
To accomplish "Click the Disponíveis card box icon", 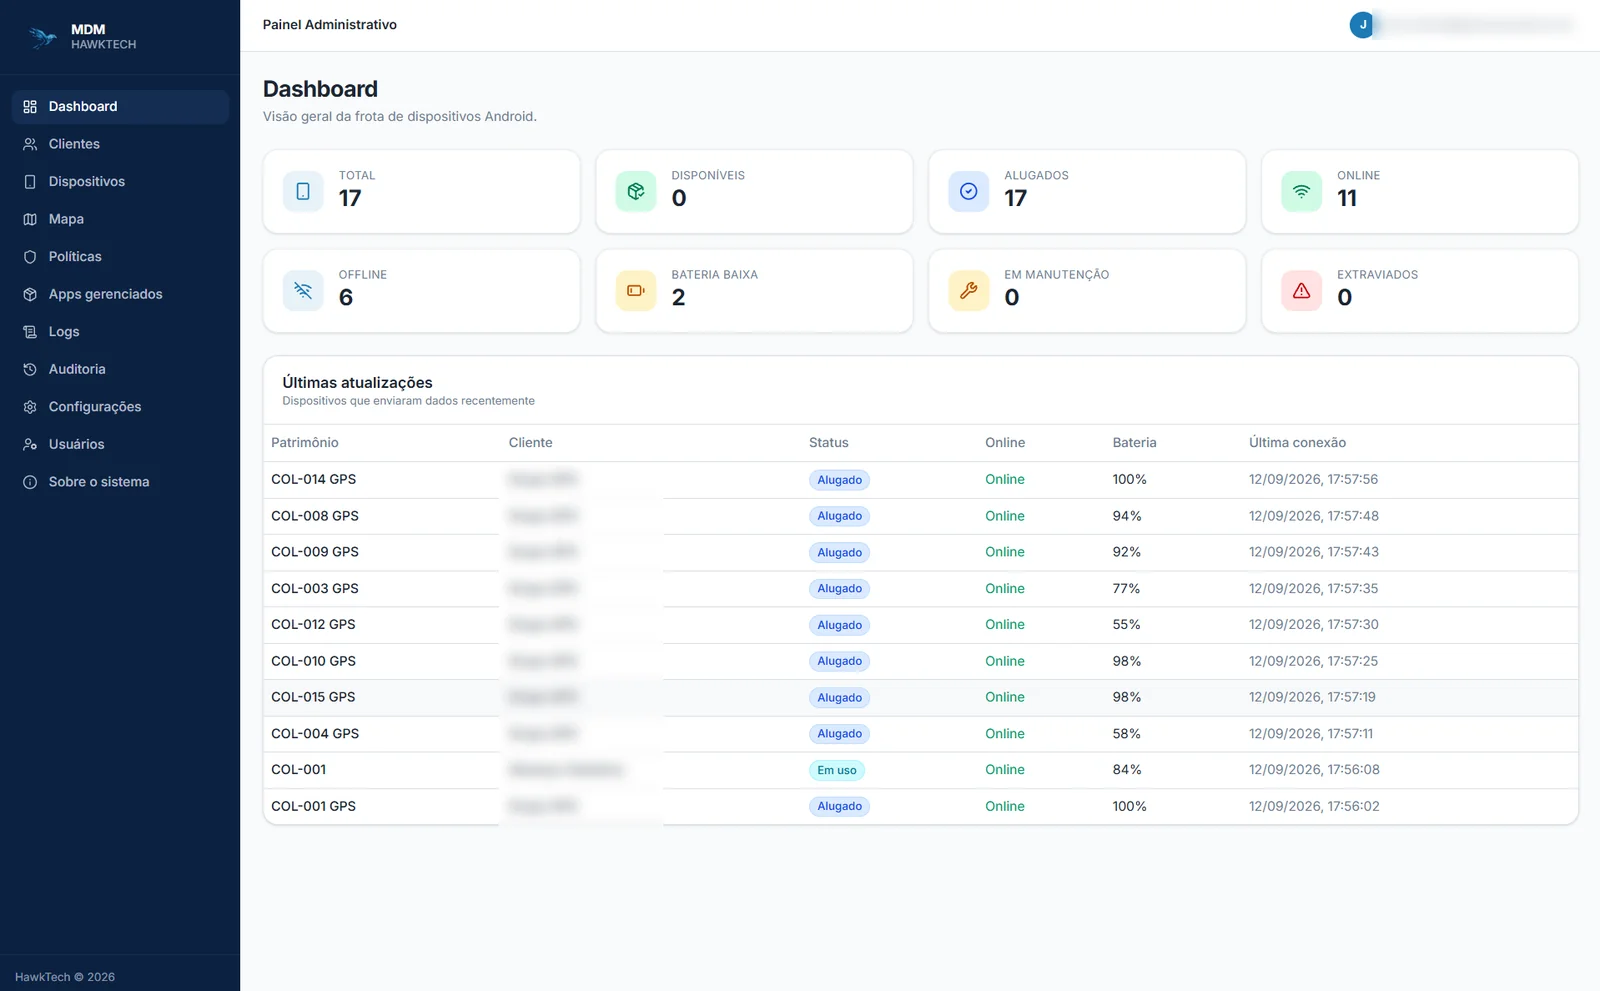I will tap(636, 191).
